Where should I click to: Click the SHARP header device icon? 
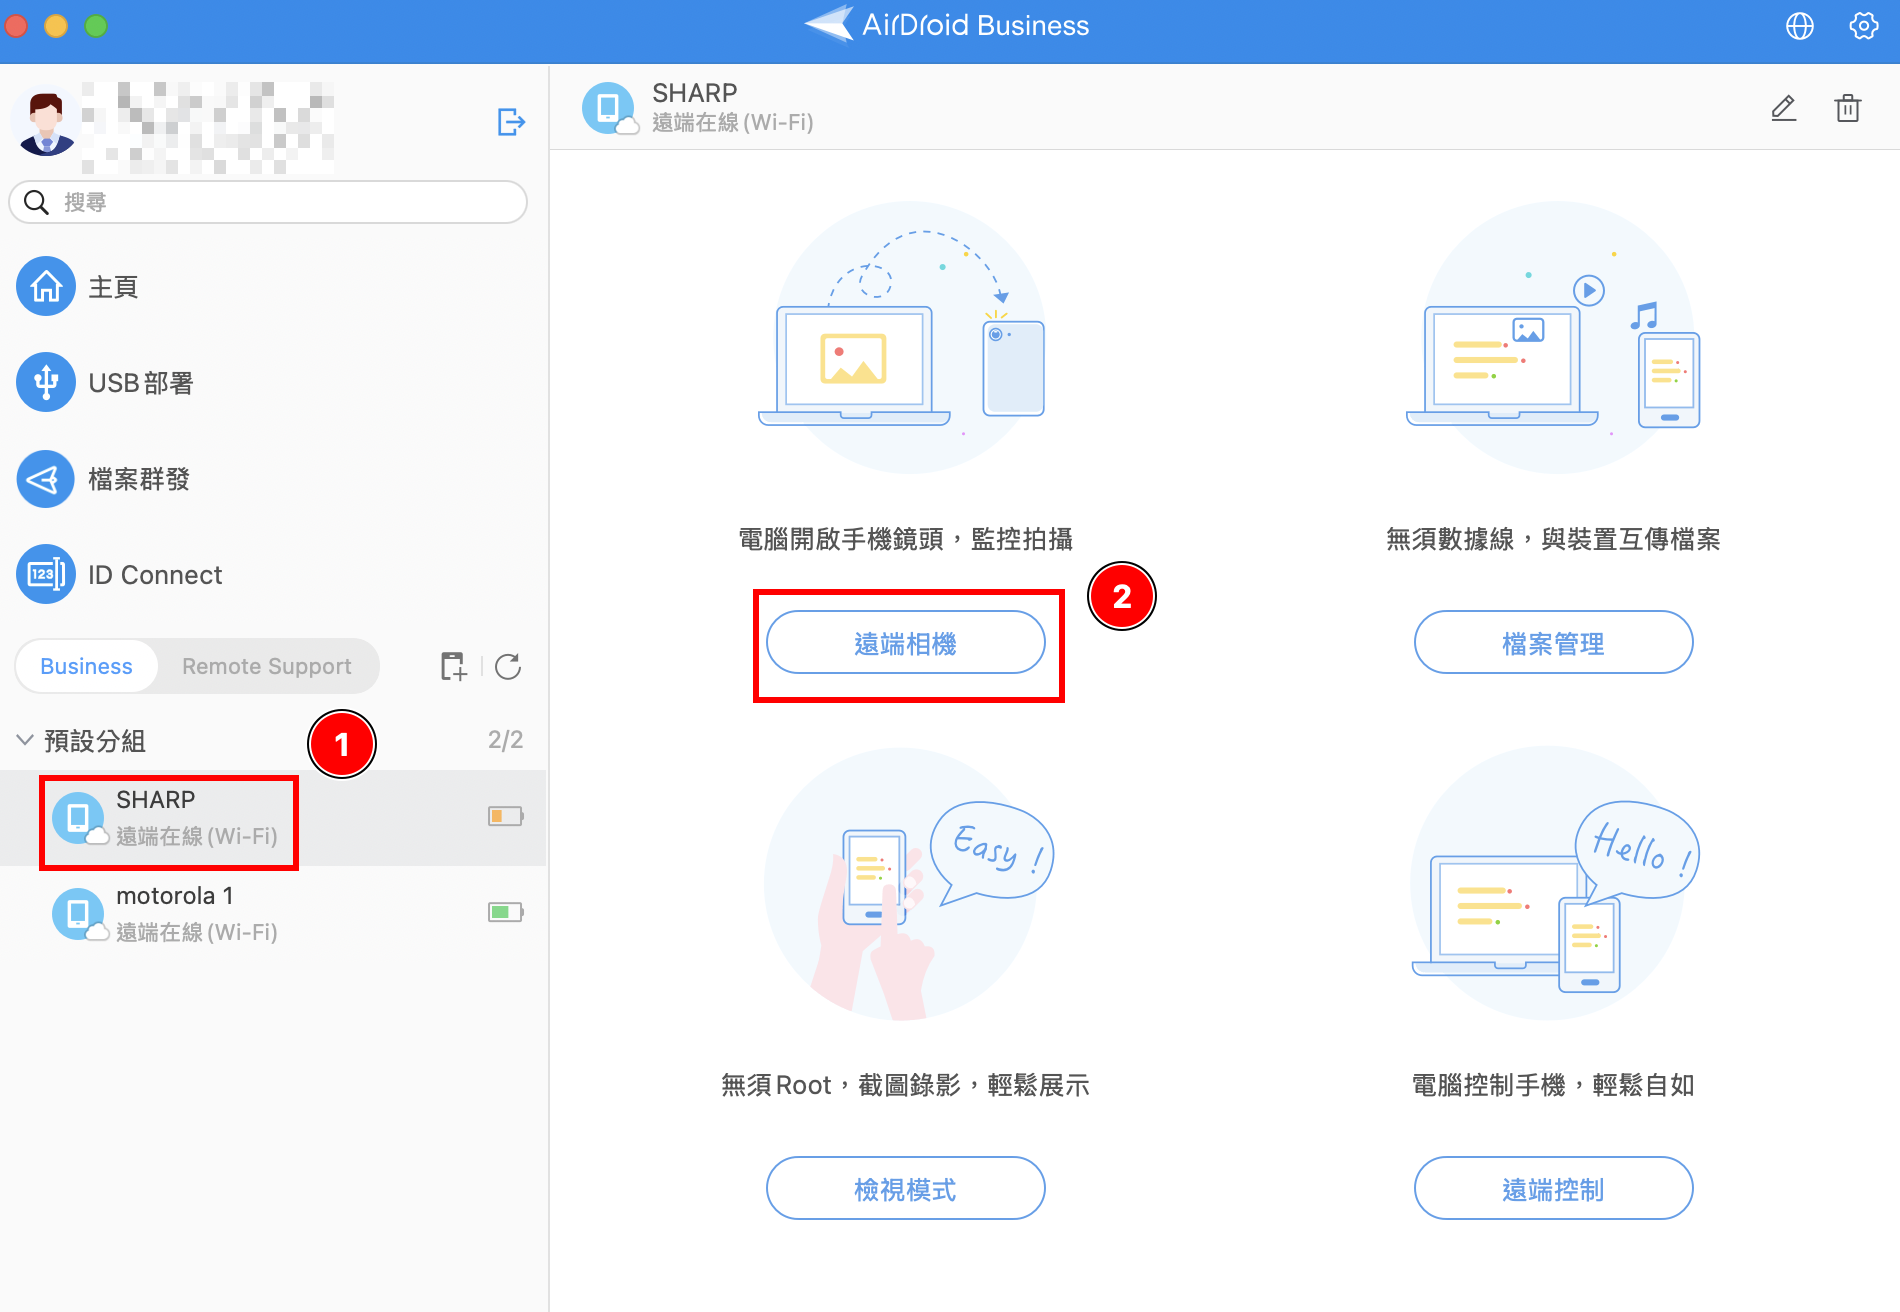click(608, 108)
